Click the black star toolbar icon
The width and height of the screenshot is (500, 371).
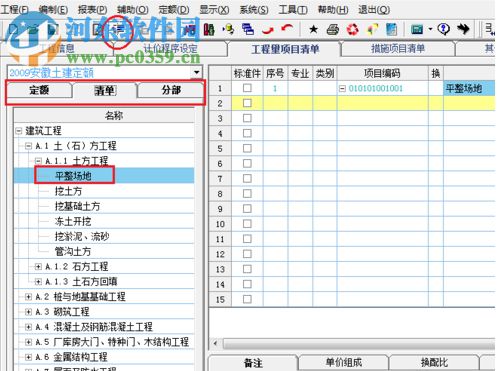pos(313,30)
